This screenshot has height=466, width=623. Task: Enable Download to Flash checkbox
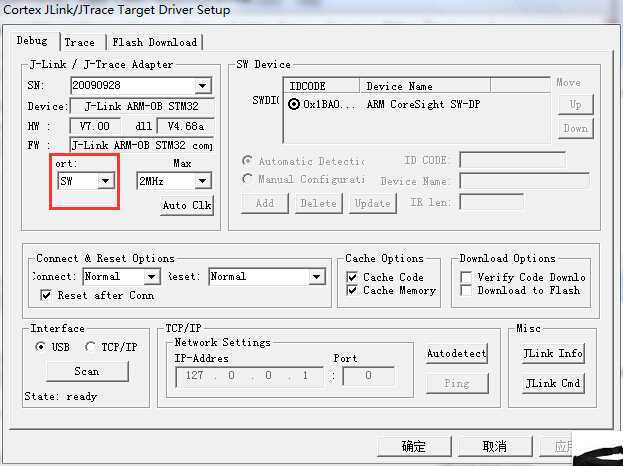click(x=466, y=290)
